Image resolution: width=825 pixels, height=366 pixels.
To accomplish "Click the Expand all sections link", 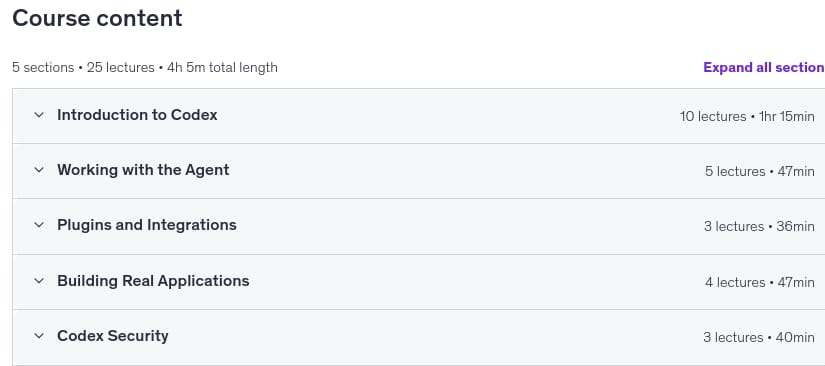I will 764,68.
